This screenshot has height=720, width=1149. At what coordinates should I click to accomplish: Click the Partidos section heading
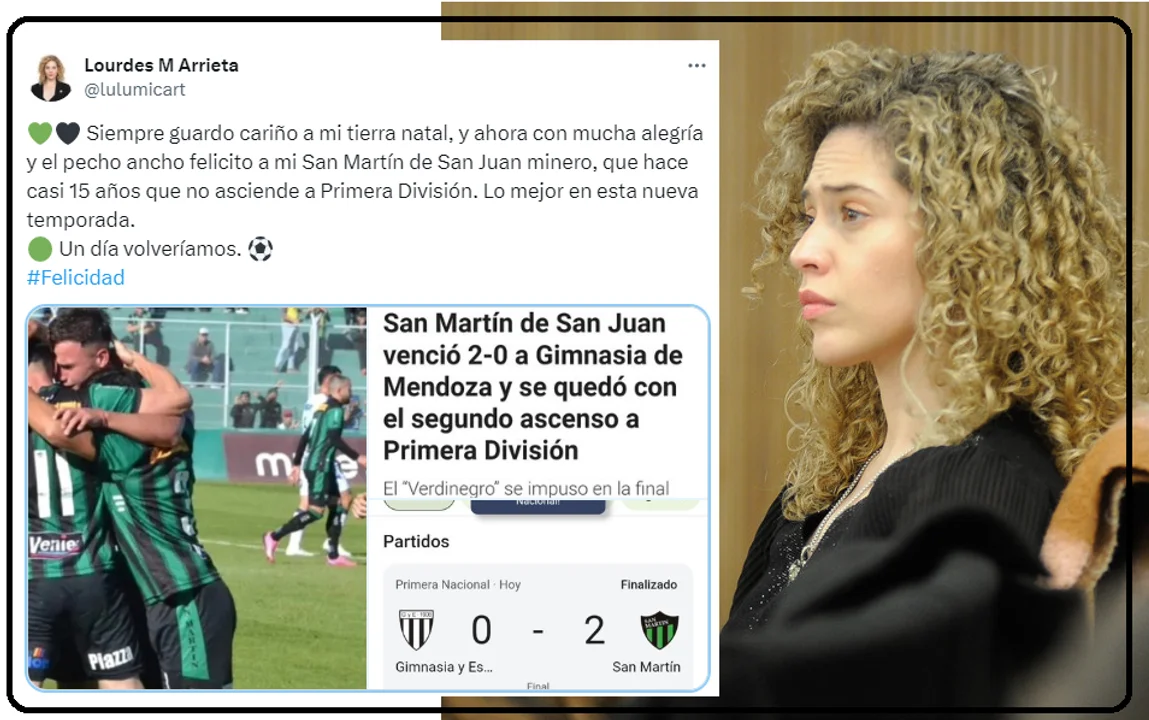416,541
